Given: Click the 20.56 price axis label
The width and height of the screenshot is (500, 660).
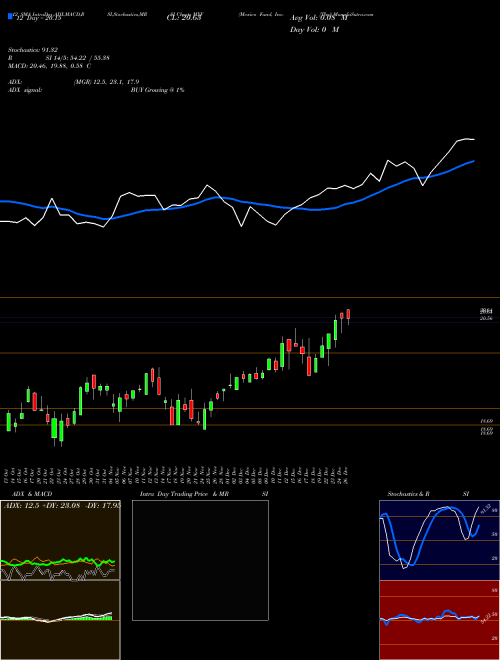Looking at the screenshot, I should point(486,319).
